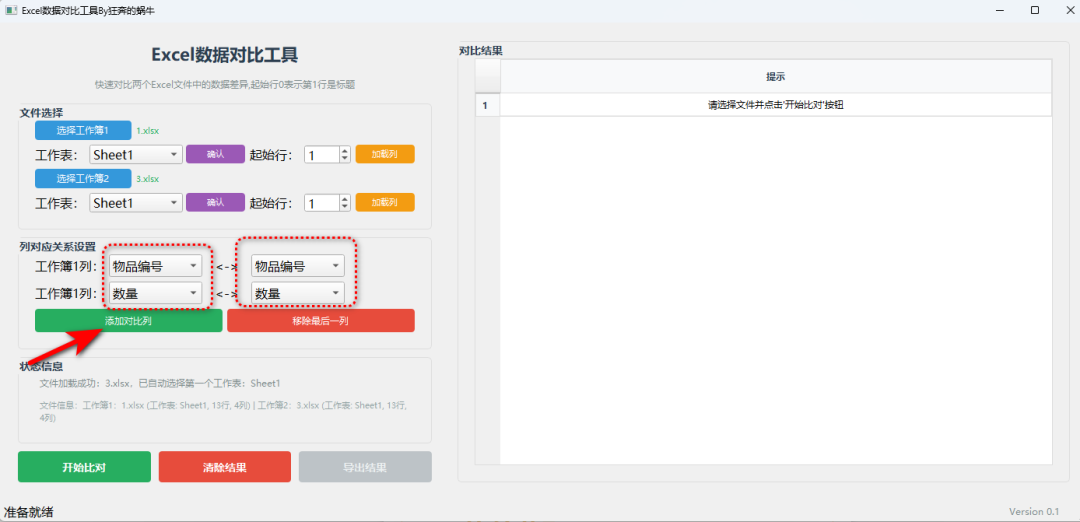Screen dimensions: 1080x522
Task: Click the 选择工作簿2 button
Action: coord(83,178)
